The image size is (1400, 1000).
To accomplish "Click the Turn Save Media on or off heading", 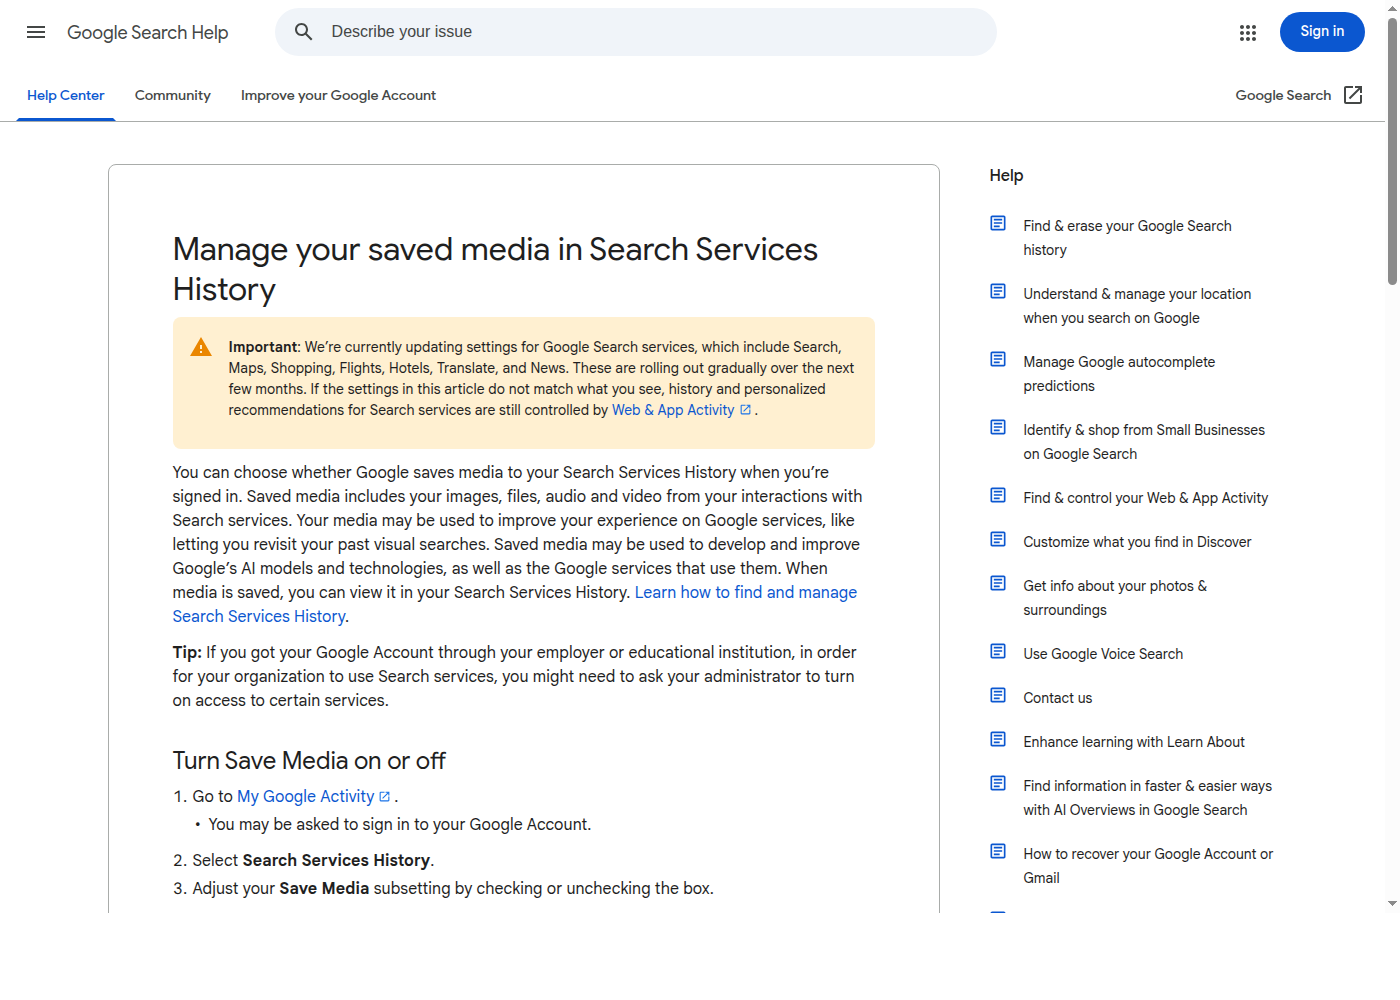I will coord(309,761).
